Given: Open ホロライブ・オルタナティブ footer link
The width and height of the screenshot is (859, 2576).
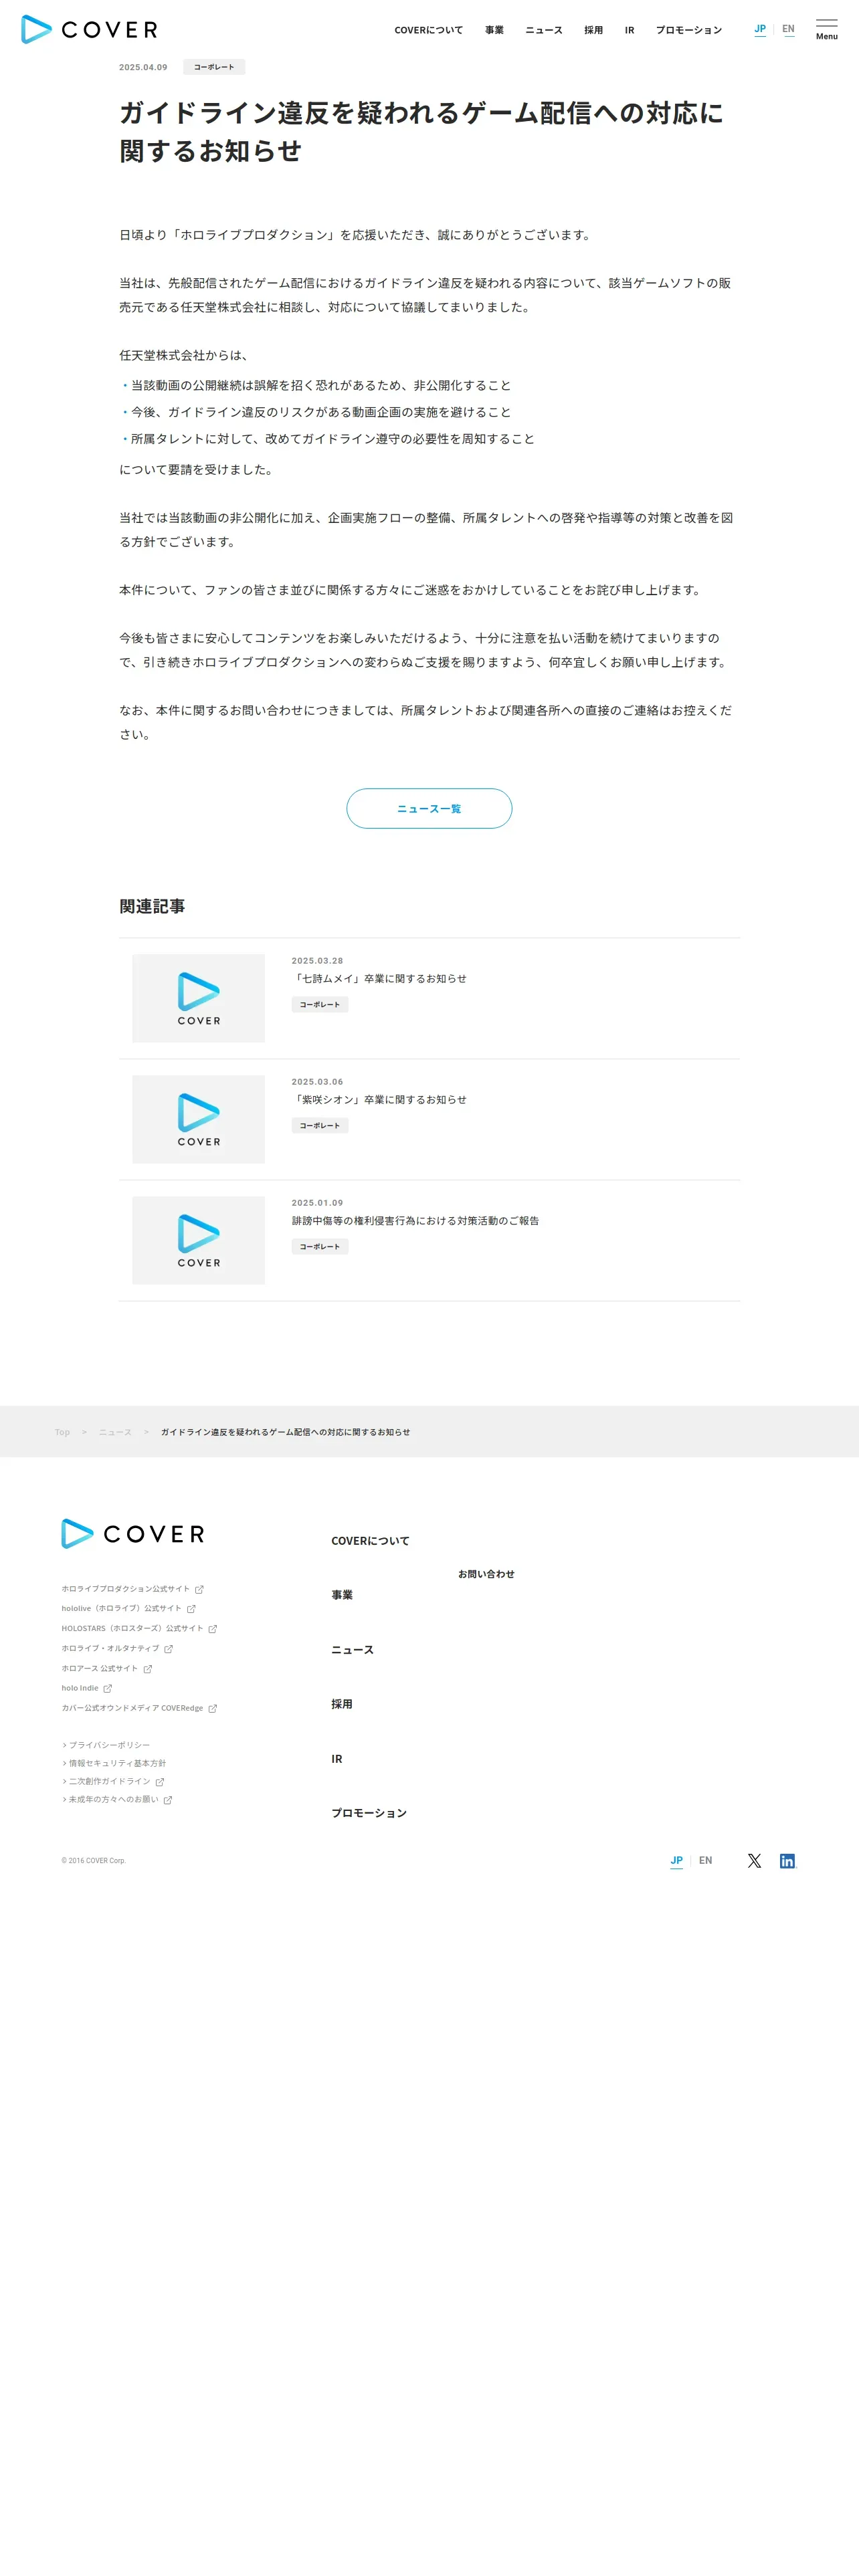Looking at the screenshot, I should click(117, 1648).
